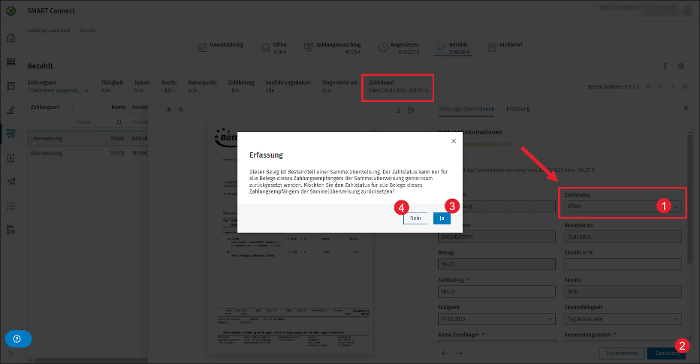Screen dimensions: 700x364
Task: Open the blue help button
Action: coord(18,339)
